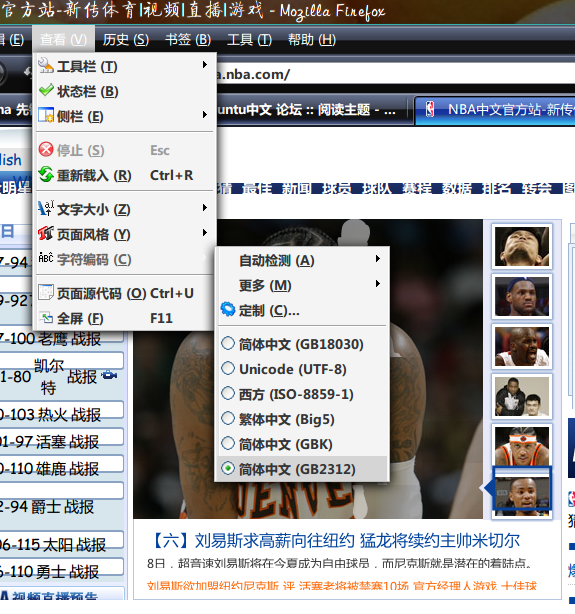Click the green Reload (重新载入) icon
The width and height of the screenshot is (575, 614).
[x=46, y=175]
